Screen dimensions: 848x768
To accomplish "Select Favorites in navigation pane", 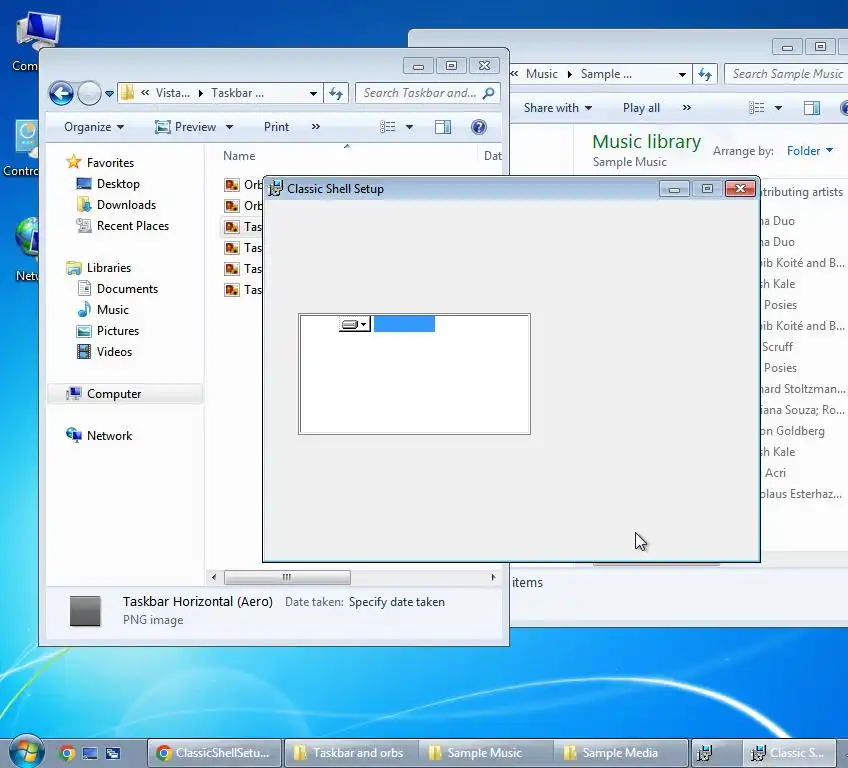I will coord(110,163).
